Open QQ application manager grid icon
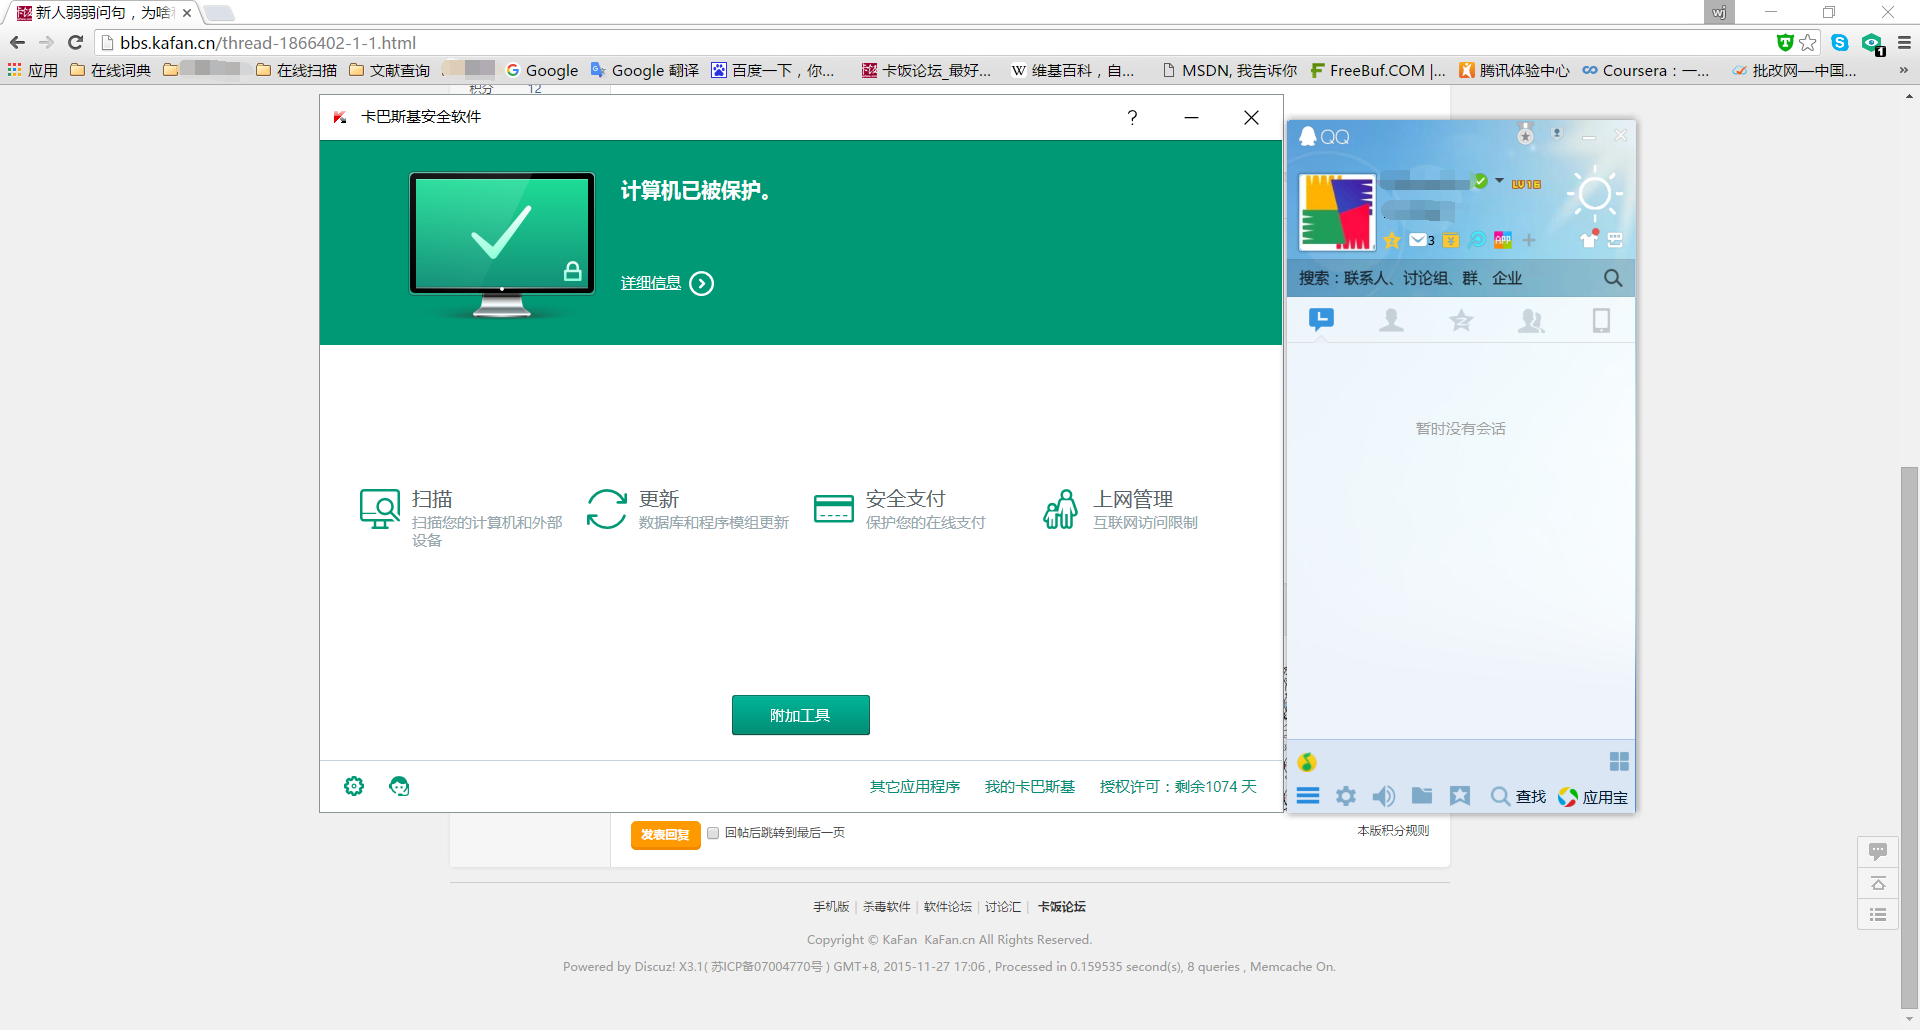Viewport: 1920px width, 1030px height. pyautogui.click(x=1619, y=761)
